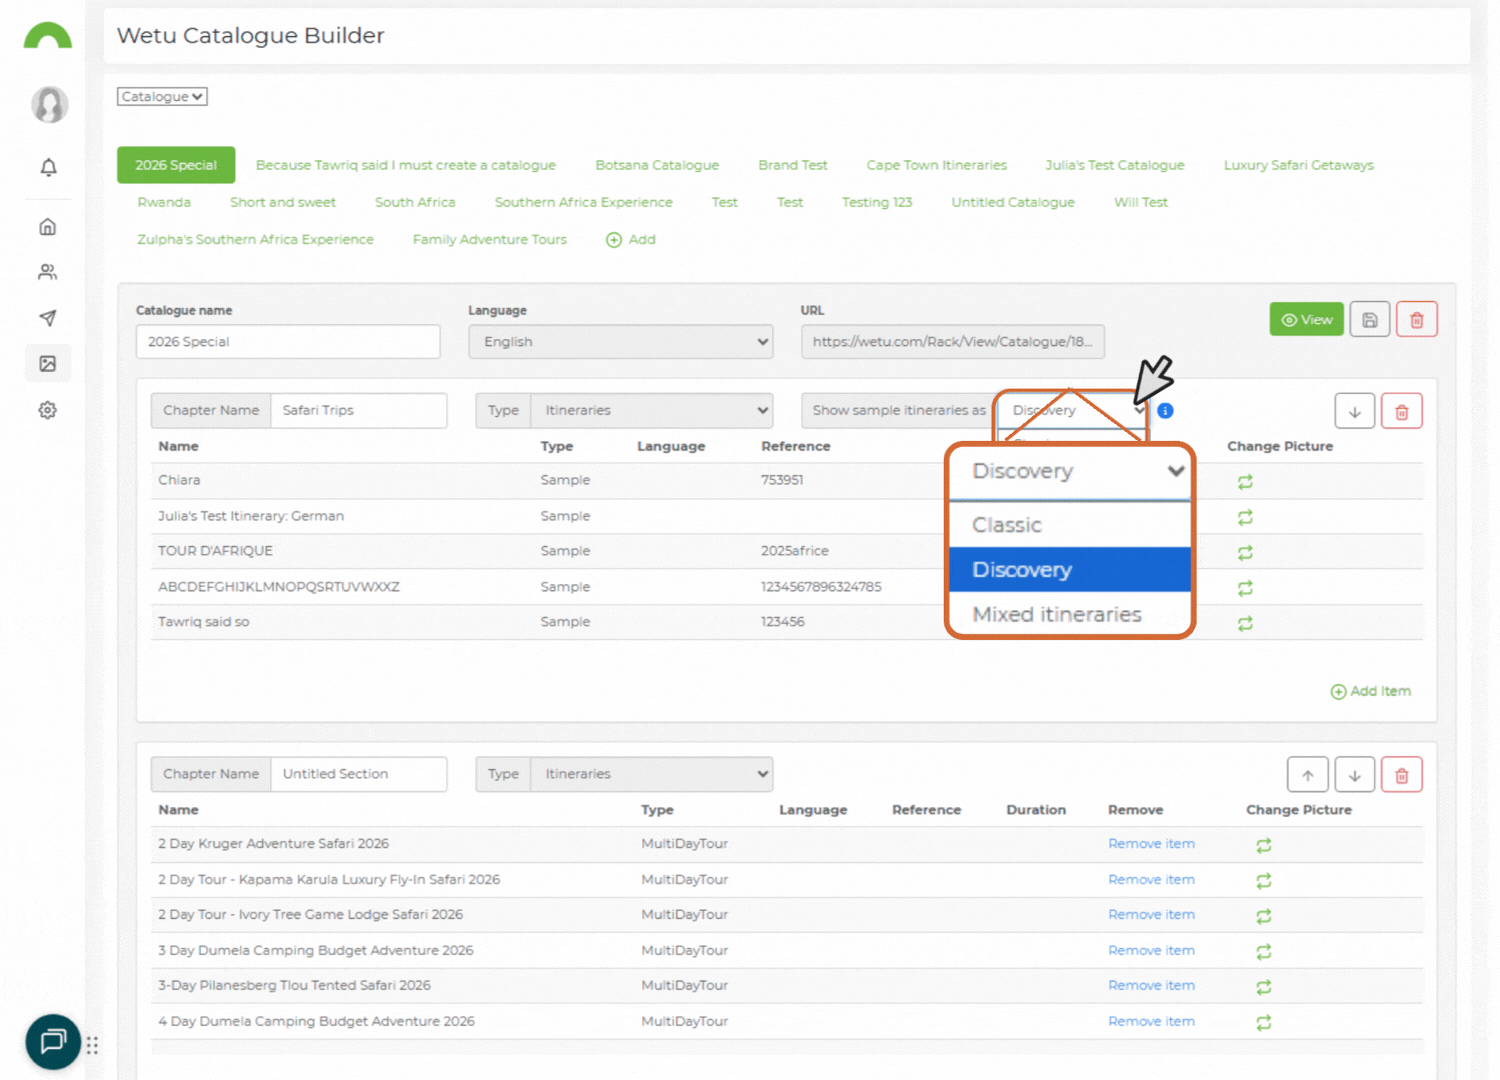Select Mixed itineraries from the open dropdown
The height and width of the screenshot is (1080, 1500).
point(1056,614)
